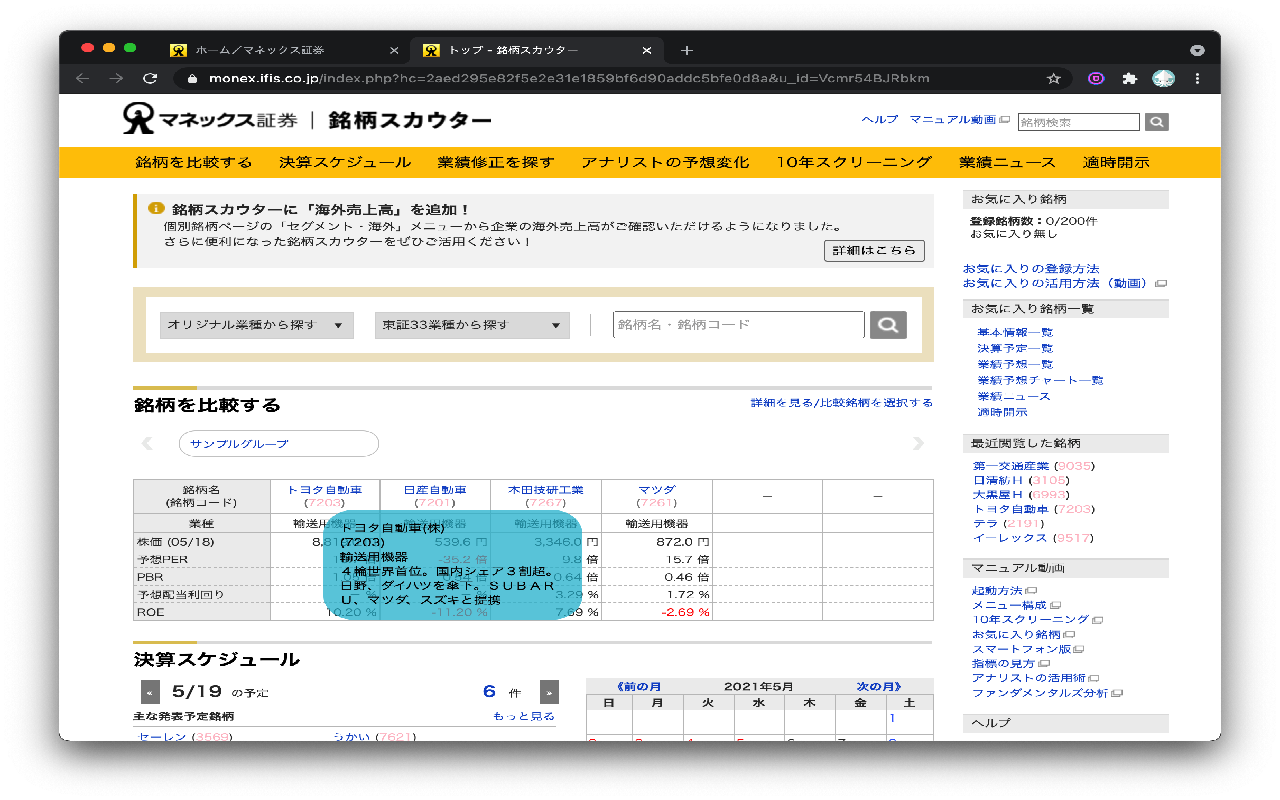The height and width of the screenshot is (800, 1280).
Task: Open a new tab with the plus icon
Action: (x=686, y=50)
